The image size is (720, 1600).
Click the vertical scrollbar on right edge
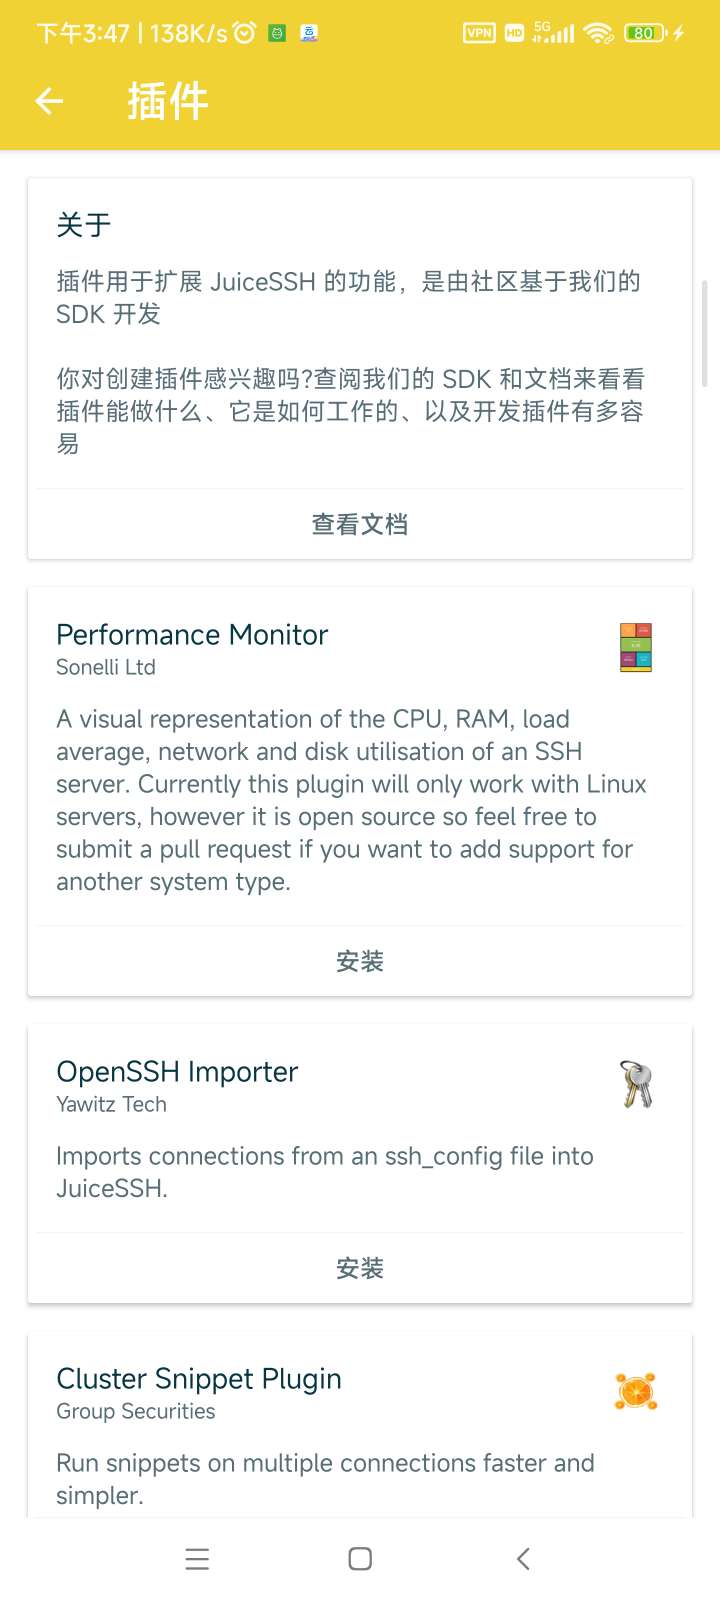pos(705,333)
